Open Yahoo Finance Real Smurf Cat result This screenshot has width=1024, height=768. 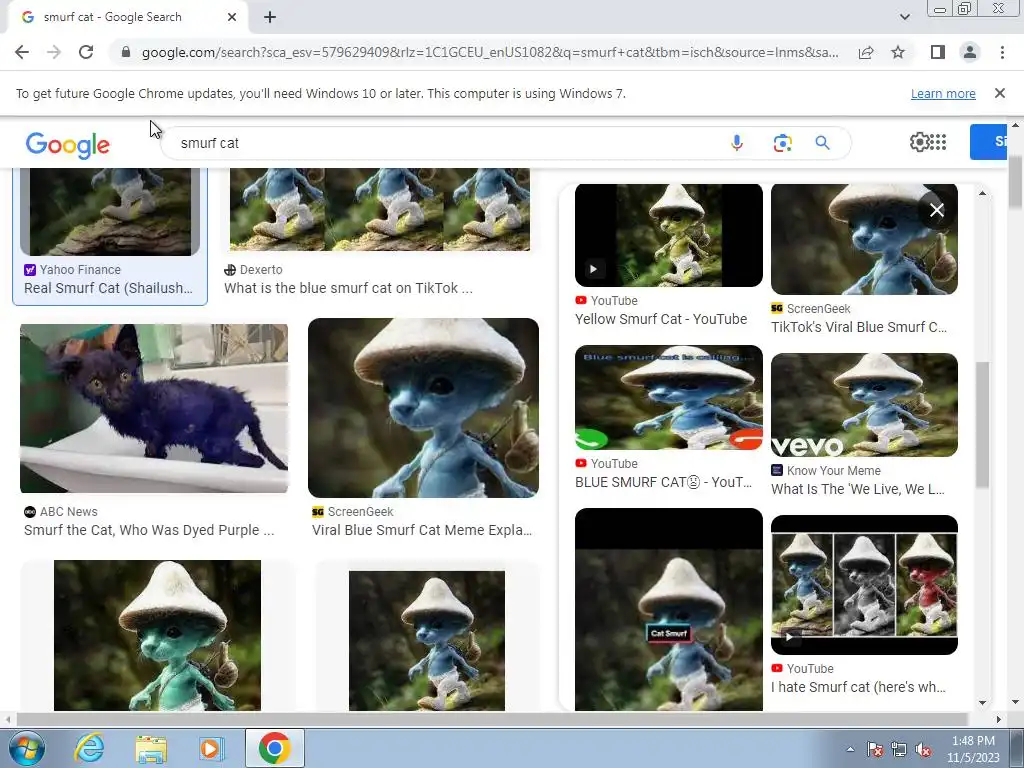(x=108, y=288)
